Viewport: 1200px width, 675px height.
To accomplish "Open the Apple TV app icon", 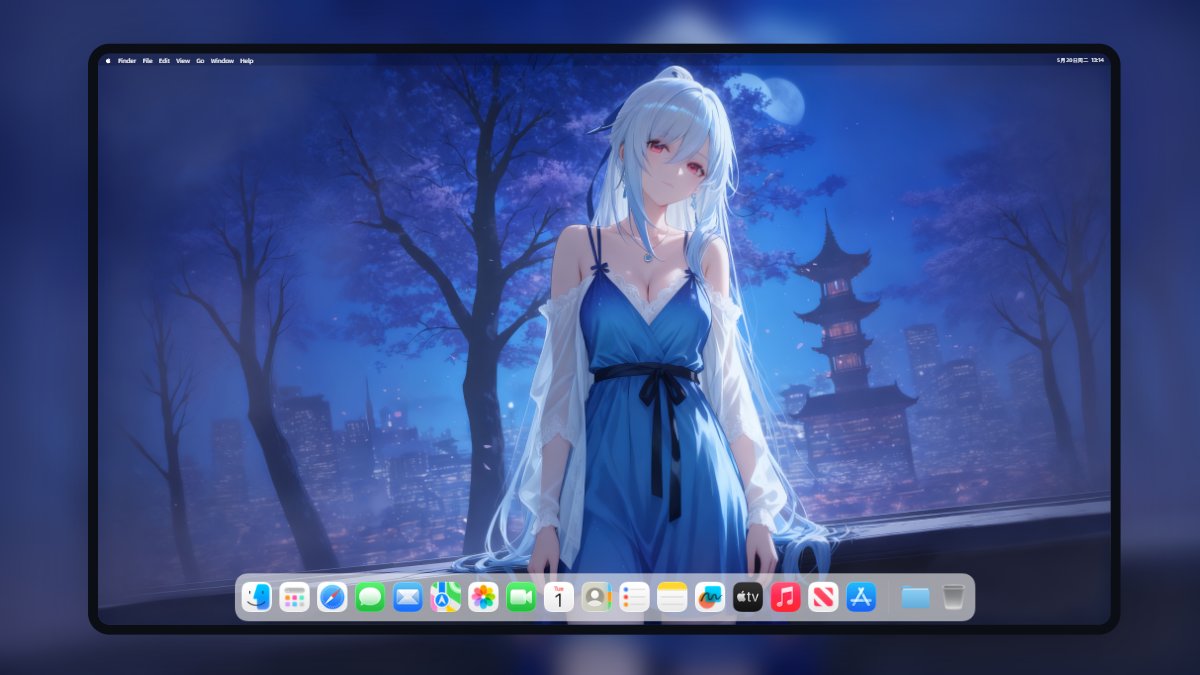I will click(748, 597).
